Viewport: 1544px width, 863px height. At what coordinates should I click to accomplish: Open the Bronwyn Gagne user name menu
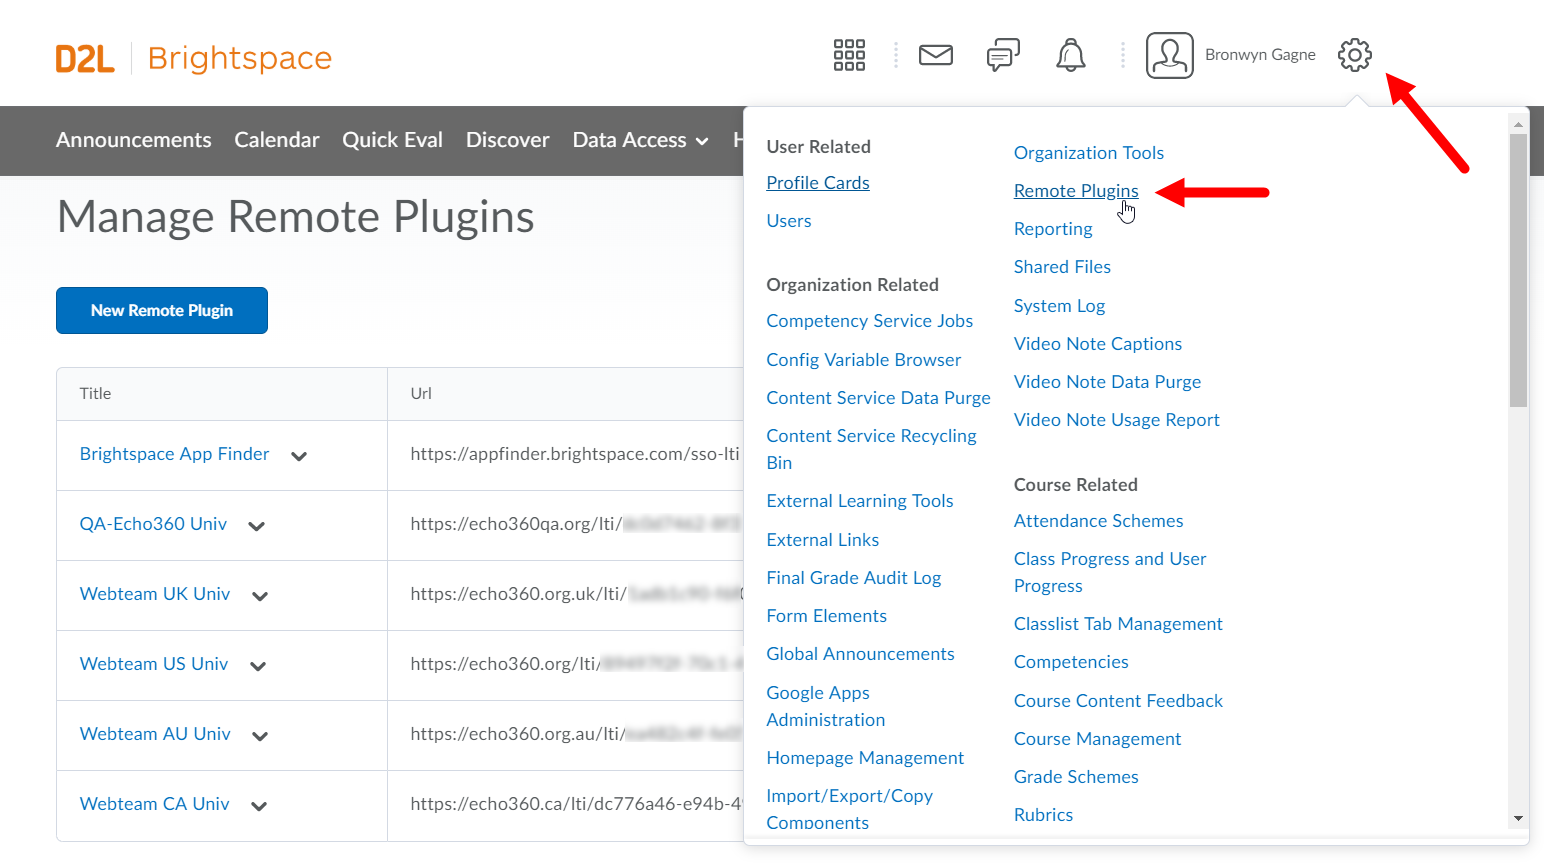pyautogui.click(x=1260, y=55)
